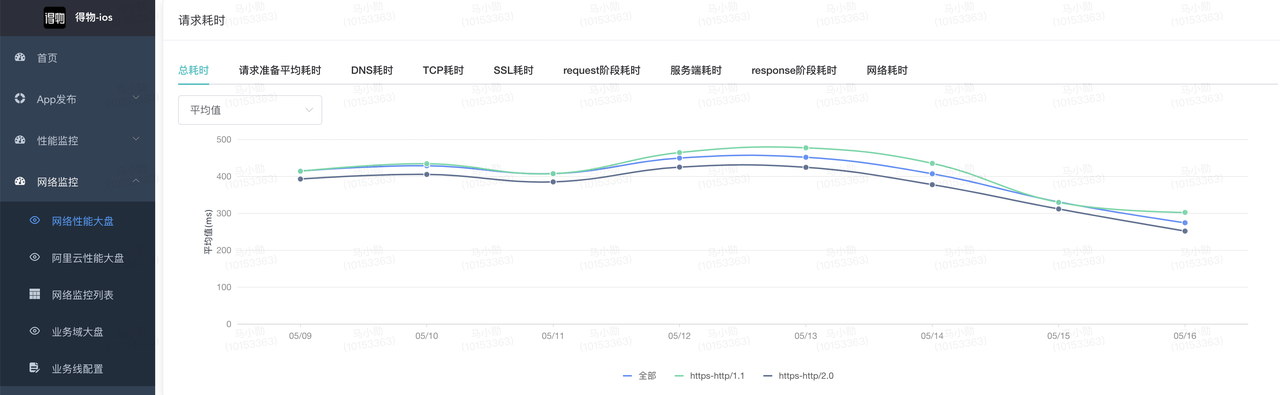Viewport: 1280px width, 395px height.
Task: Click the table icon beside 网络监控列表
Action: tap(35, 295)
